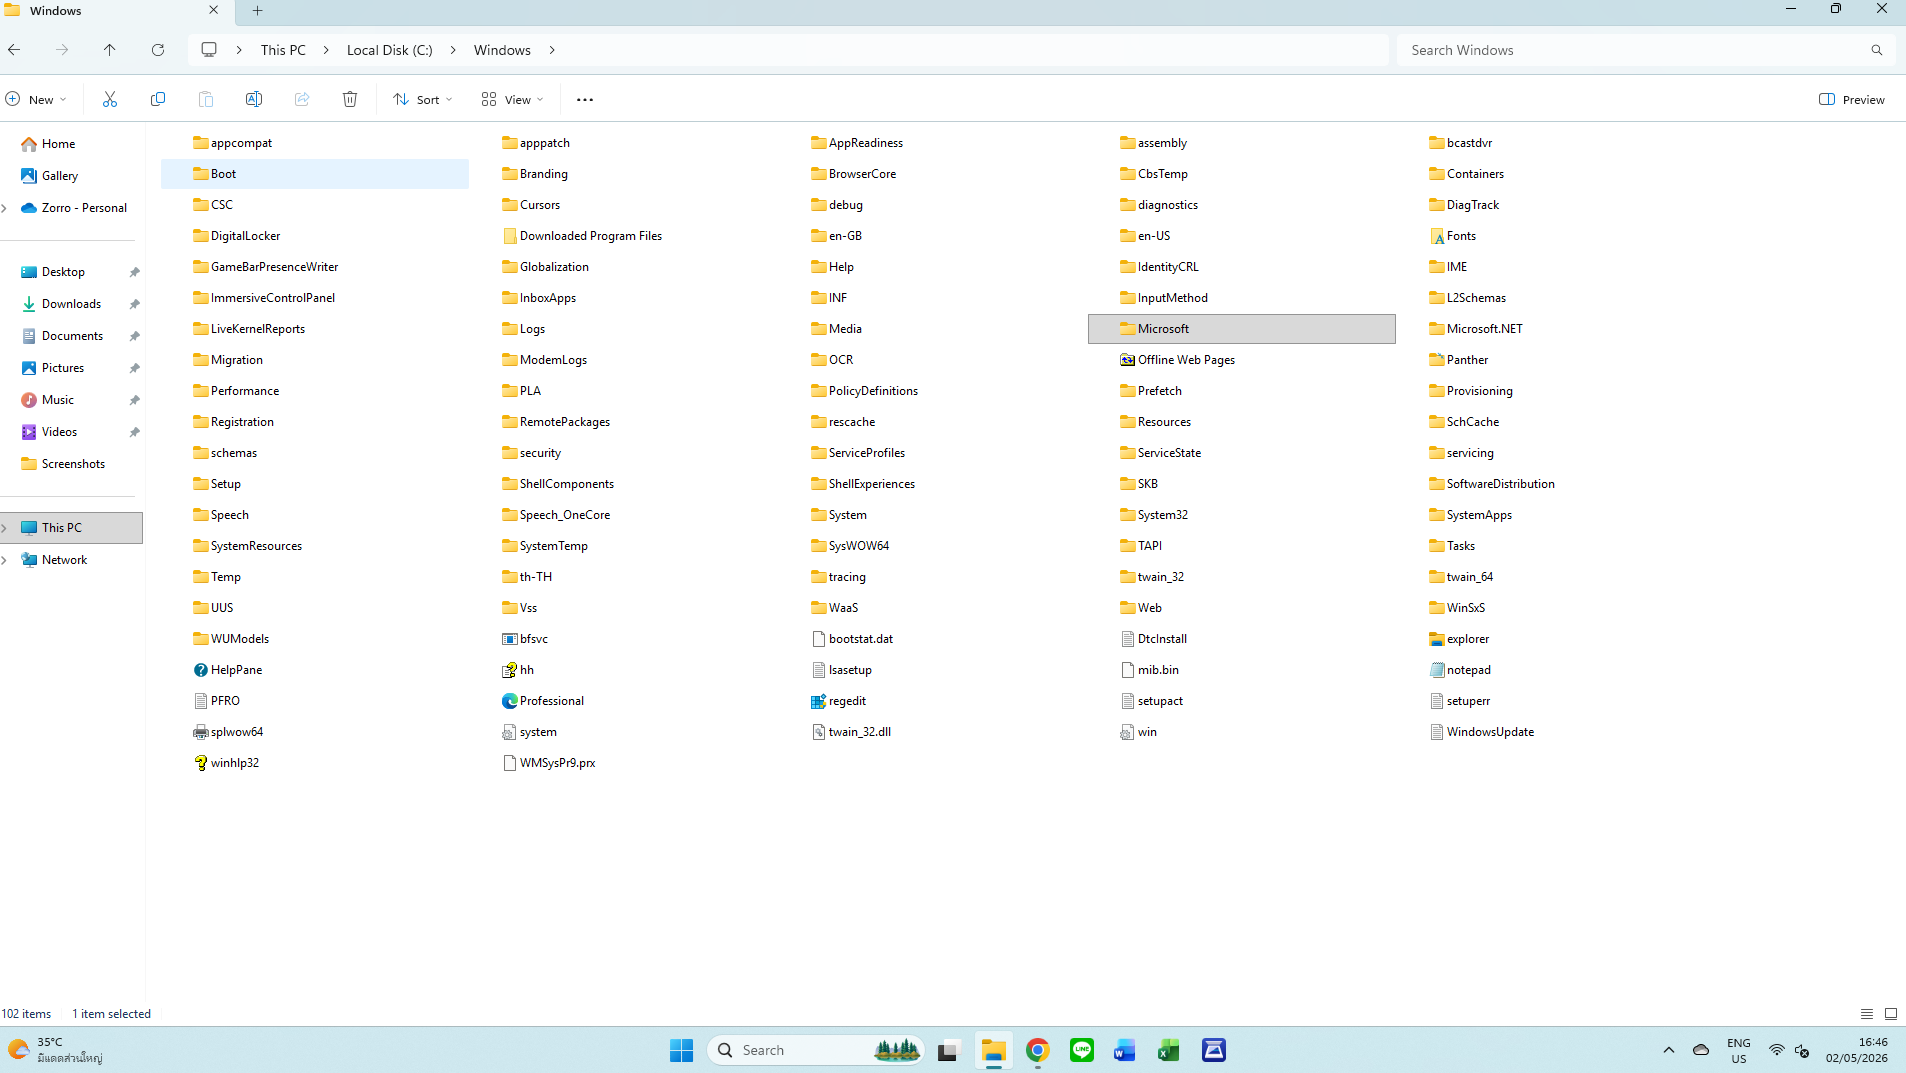1906x1073 pixels.
Task: Open Excel from the taskbar
Action: click(1169, 1050)
